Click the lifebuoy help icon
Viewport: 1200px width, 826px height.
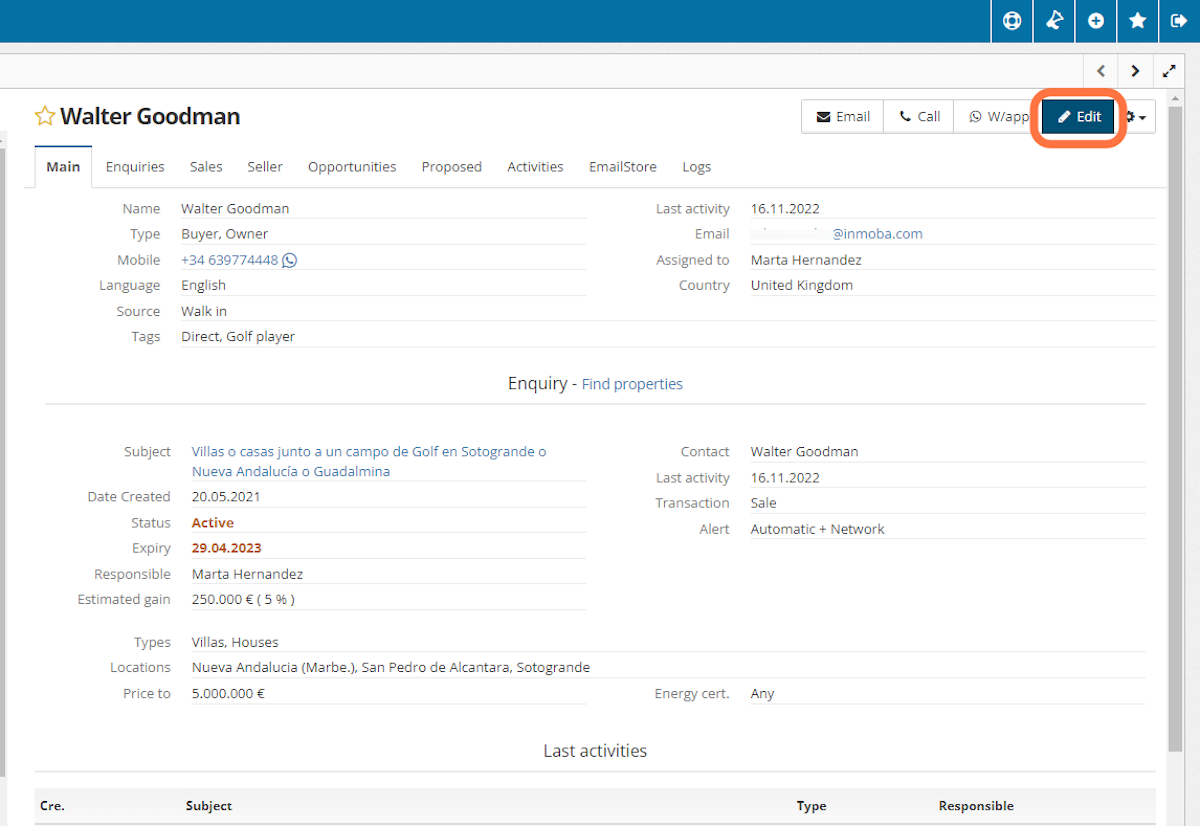point(1012,21)
